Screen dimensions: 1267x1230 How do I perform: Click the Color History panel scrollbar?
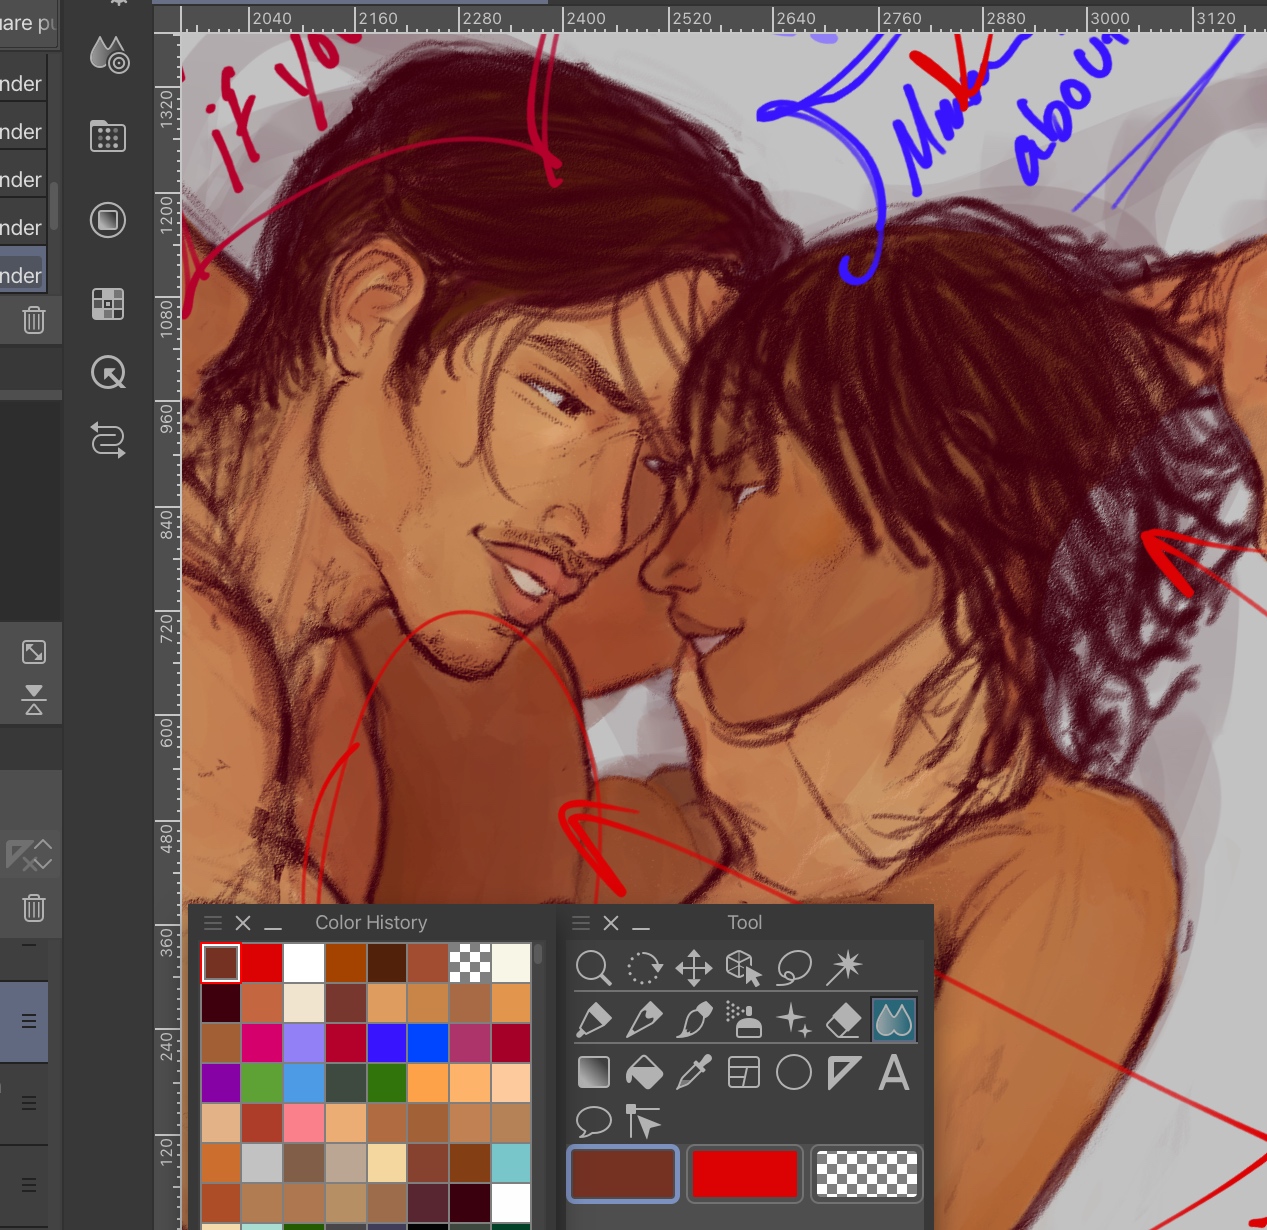click(x=538, y=955)
